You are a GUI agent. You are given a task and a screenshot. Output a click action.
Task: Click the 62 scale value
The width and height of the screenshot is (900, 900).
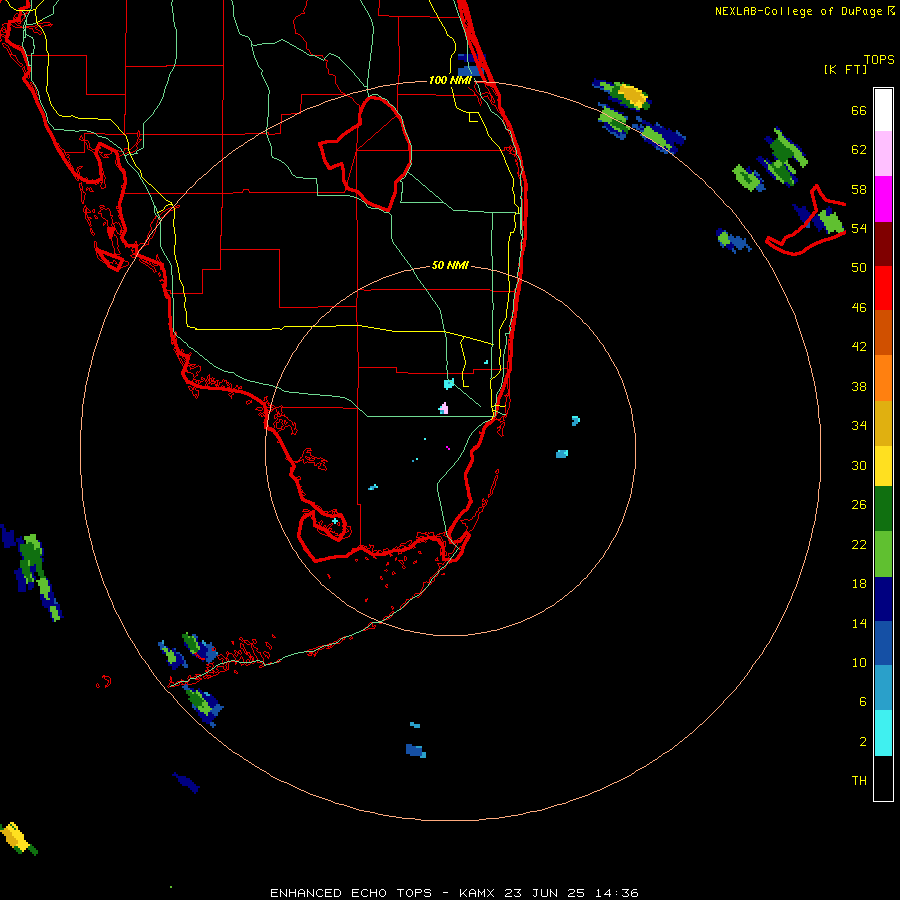point(859,150)
